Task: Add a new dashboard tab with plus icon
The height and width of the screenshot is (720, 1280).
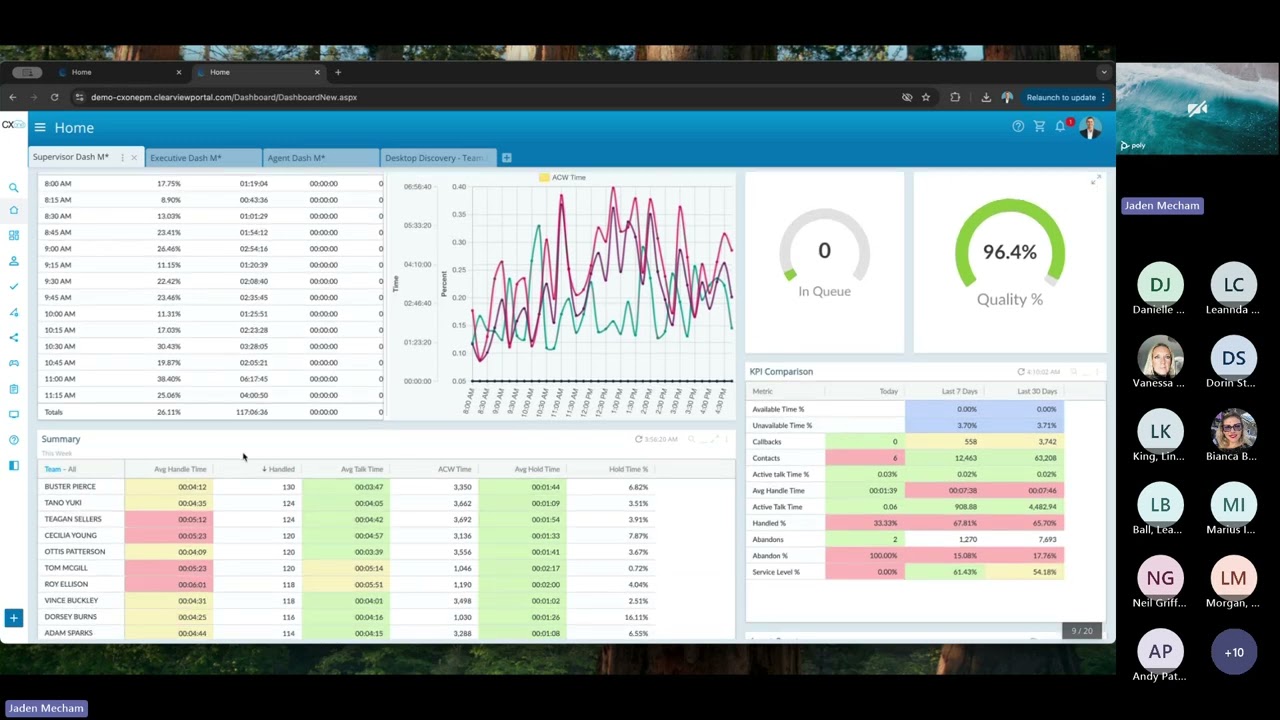Action: tap(506, 158)
